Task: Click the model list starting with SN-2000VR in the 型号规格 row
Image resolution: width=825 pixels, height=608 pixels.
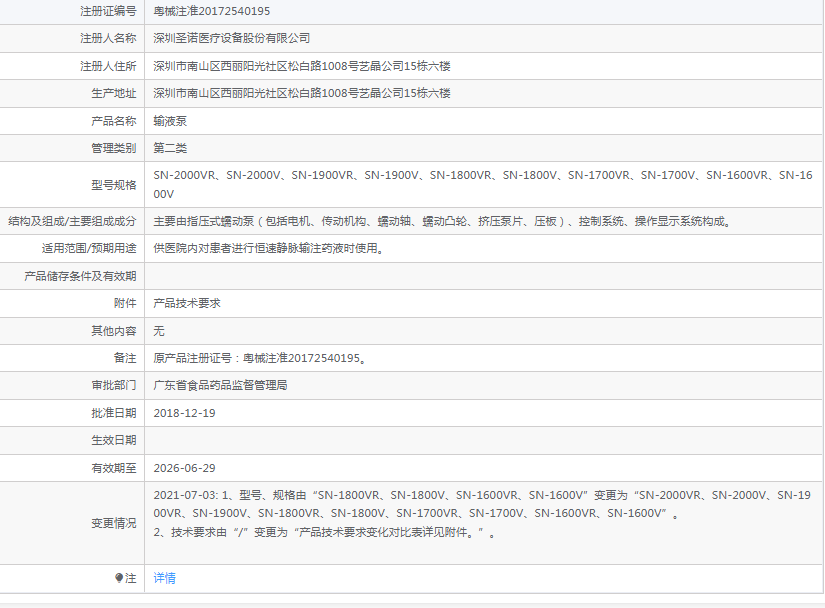Action: pyautogui.click(x=483, y=185)
